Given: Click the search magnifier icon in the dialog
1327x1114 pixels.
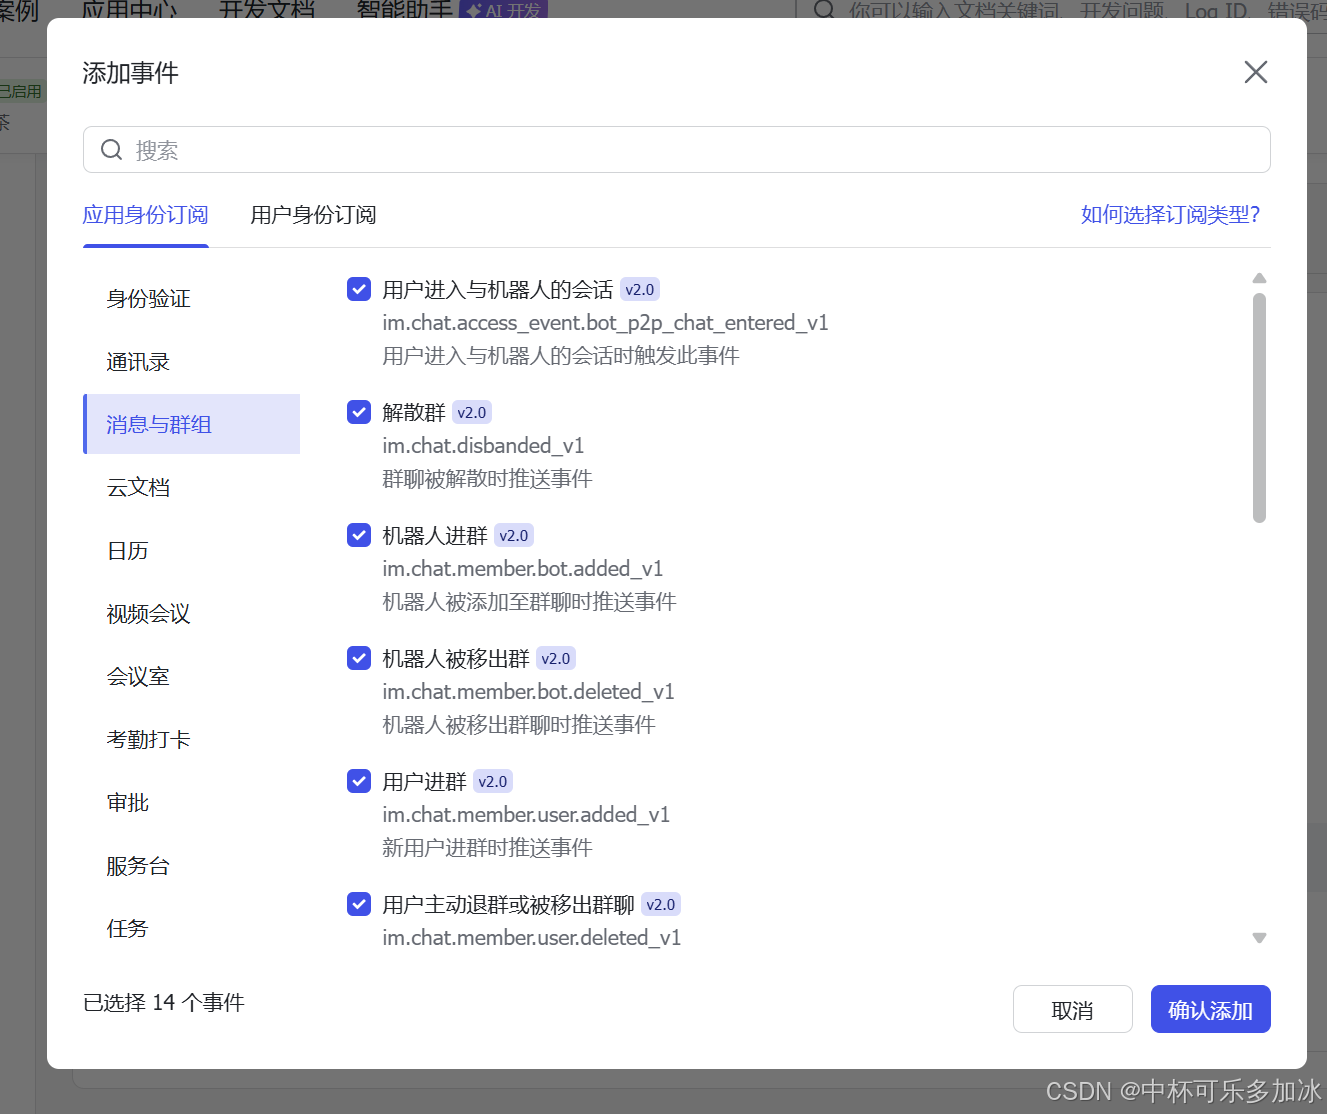Looking at the screenshot, I should pos(111,149).
